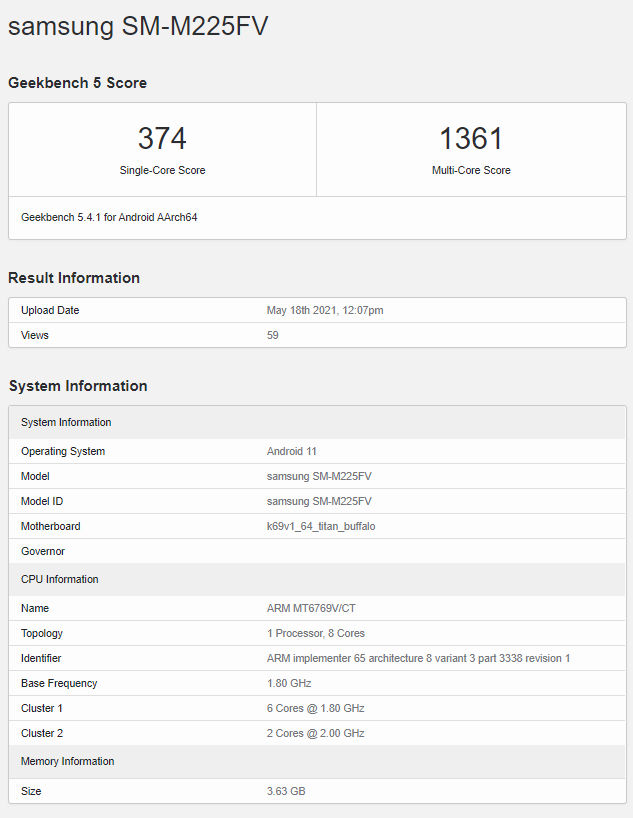The height and width of the screenshot is (818, 633).
Task: Click the page title samsung SM-M225FV
Action: [x=138, y=26]
